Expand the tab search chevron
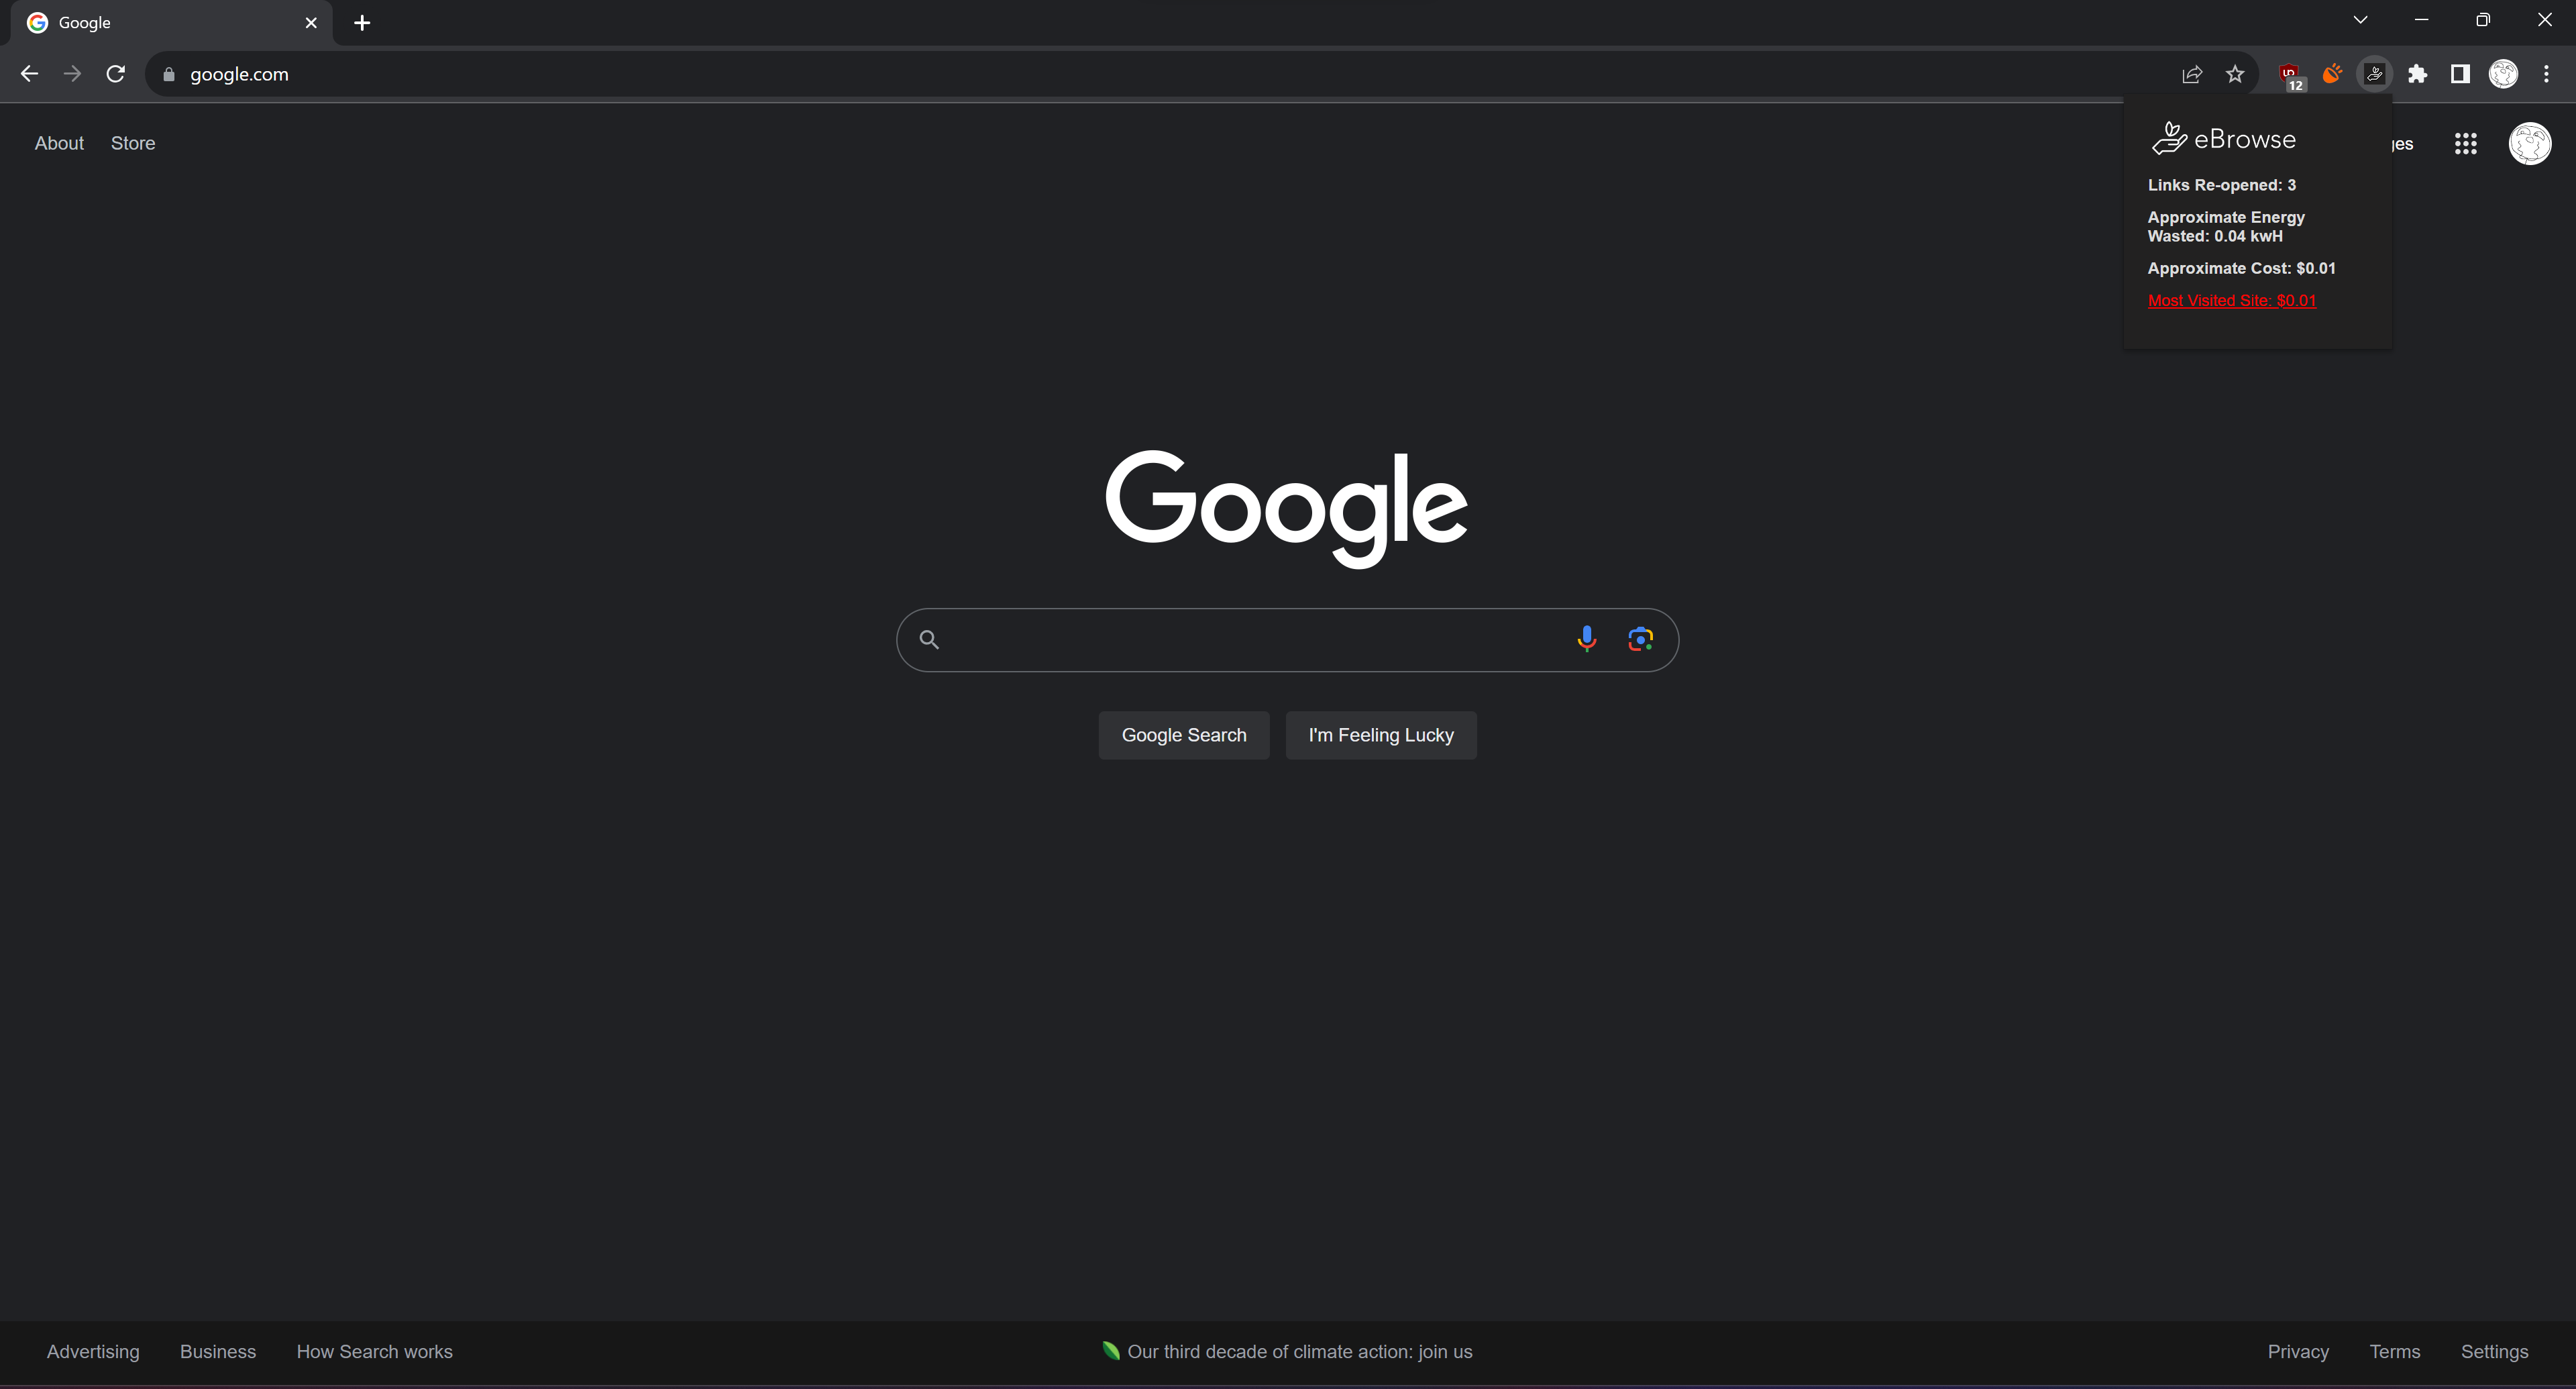This screenshot has height=1389, width=2576. click(x=2360, y=20)
